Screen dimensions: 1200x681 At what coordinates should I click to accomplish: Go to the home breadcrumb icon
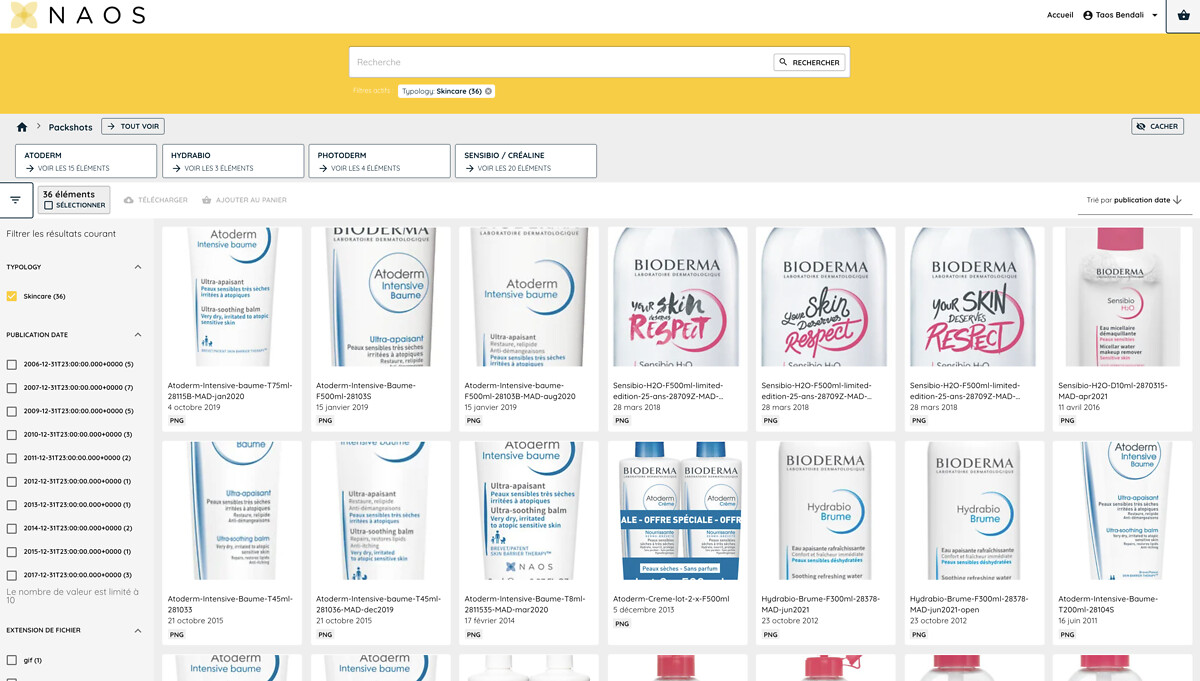pyautogui.click(x=22, y=127)
